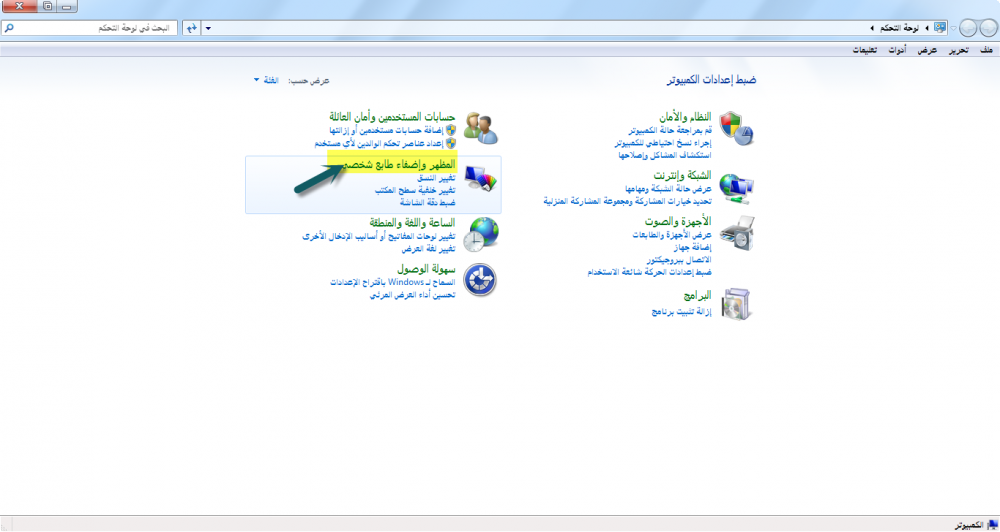The height and width of the screenshot is (532, 1000).
Task: Open the 'ملف' menu
Action: (x=986, y=50)
